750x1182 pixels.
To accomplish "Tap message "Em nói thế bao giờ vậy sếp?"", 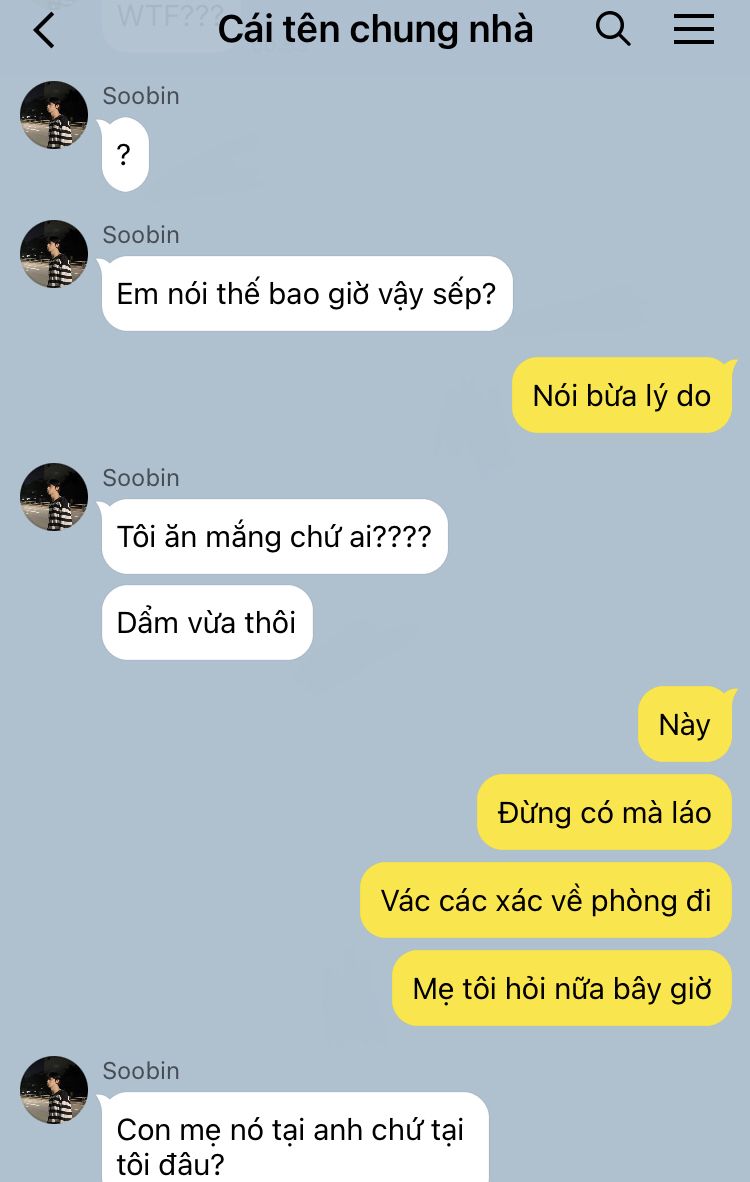I will [x=307, y=293].
